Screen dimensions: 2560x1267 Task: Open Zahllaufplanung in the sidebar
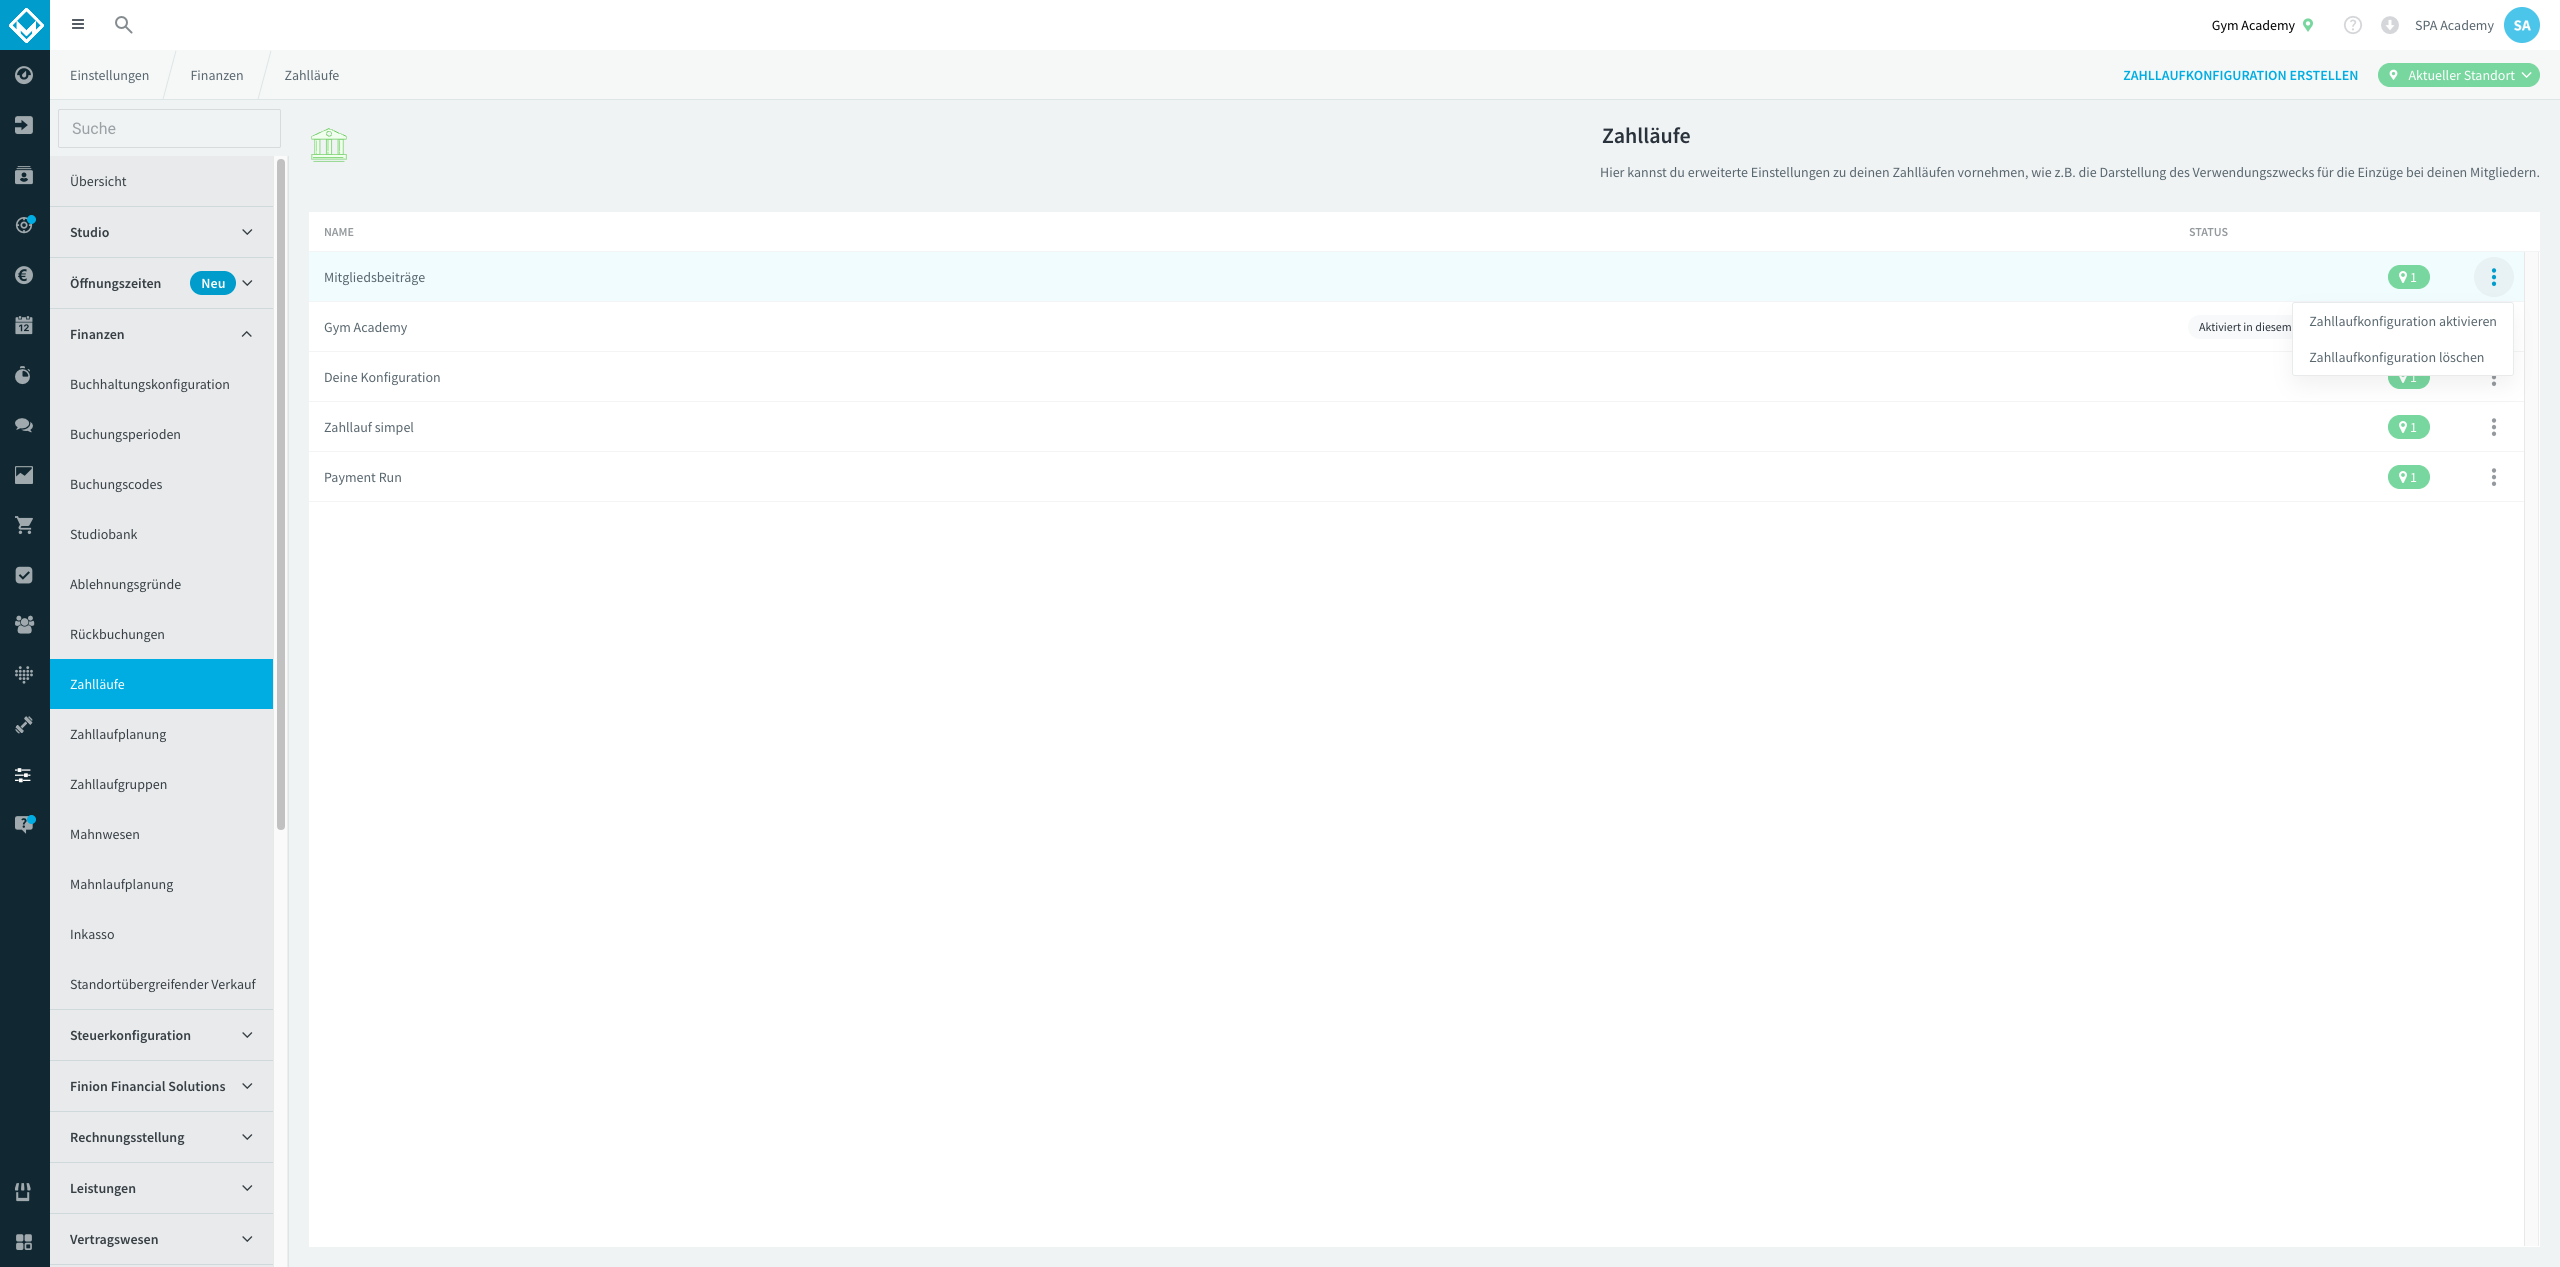click(161, 734)
